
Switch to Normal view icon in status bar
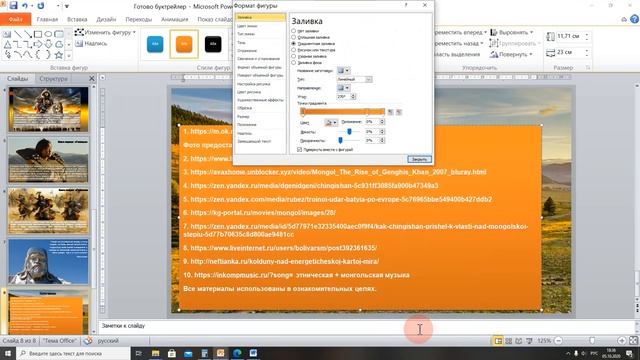pos(498,340)
